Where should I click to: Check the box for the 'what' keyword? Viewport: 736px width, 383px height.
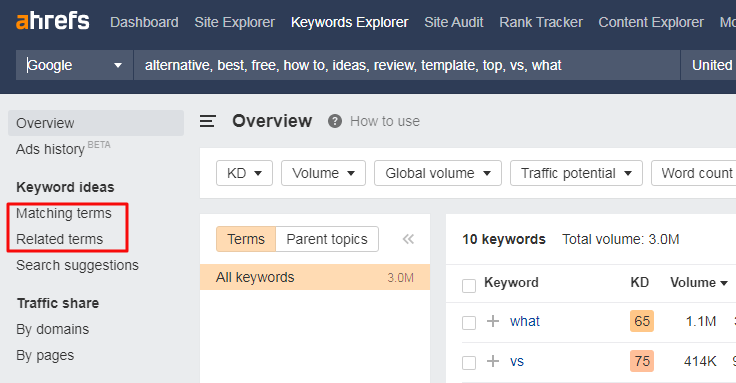469,323
